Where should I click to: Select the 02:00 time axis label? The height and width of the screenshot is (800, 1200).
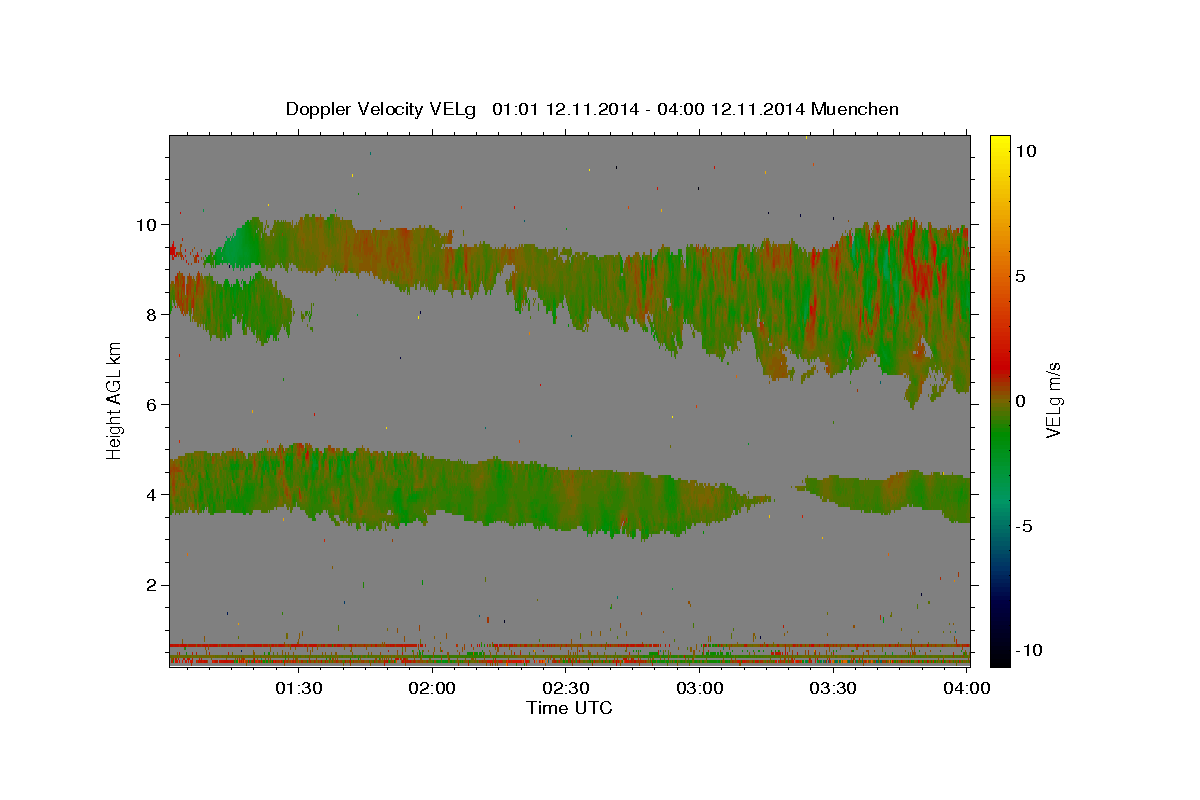point(433,688)
